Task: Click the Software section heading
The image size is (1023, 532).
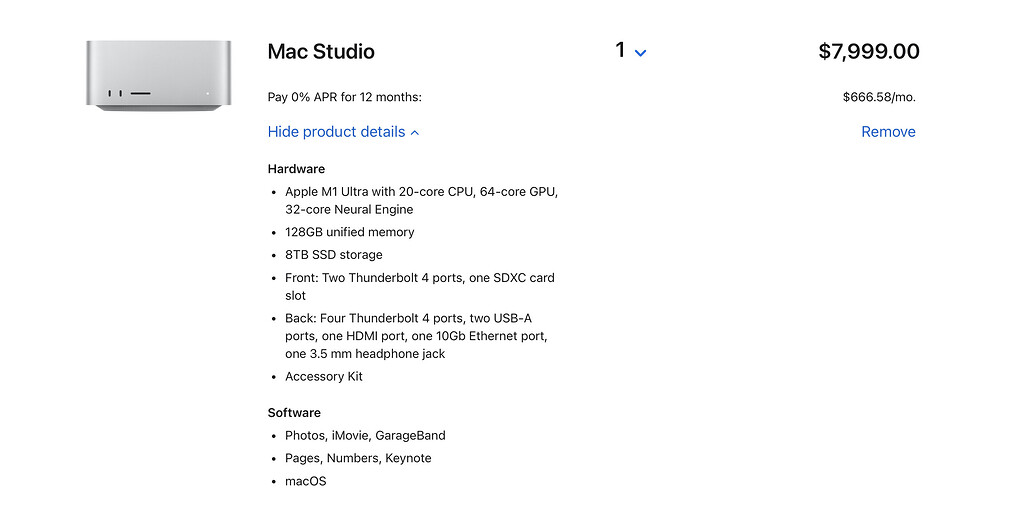Action: [294, 413]
